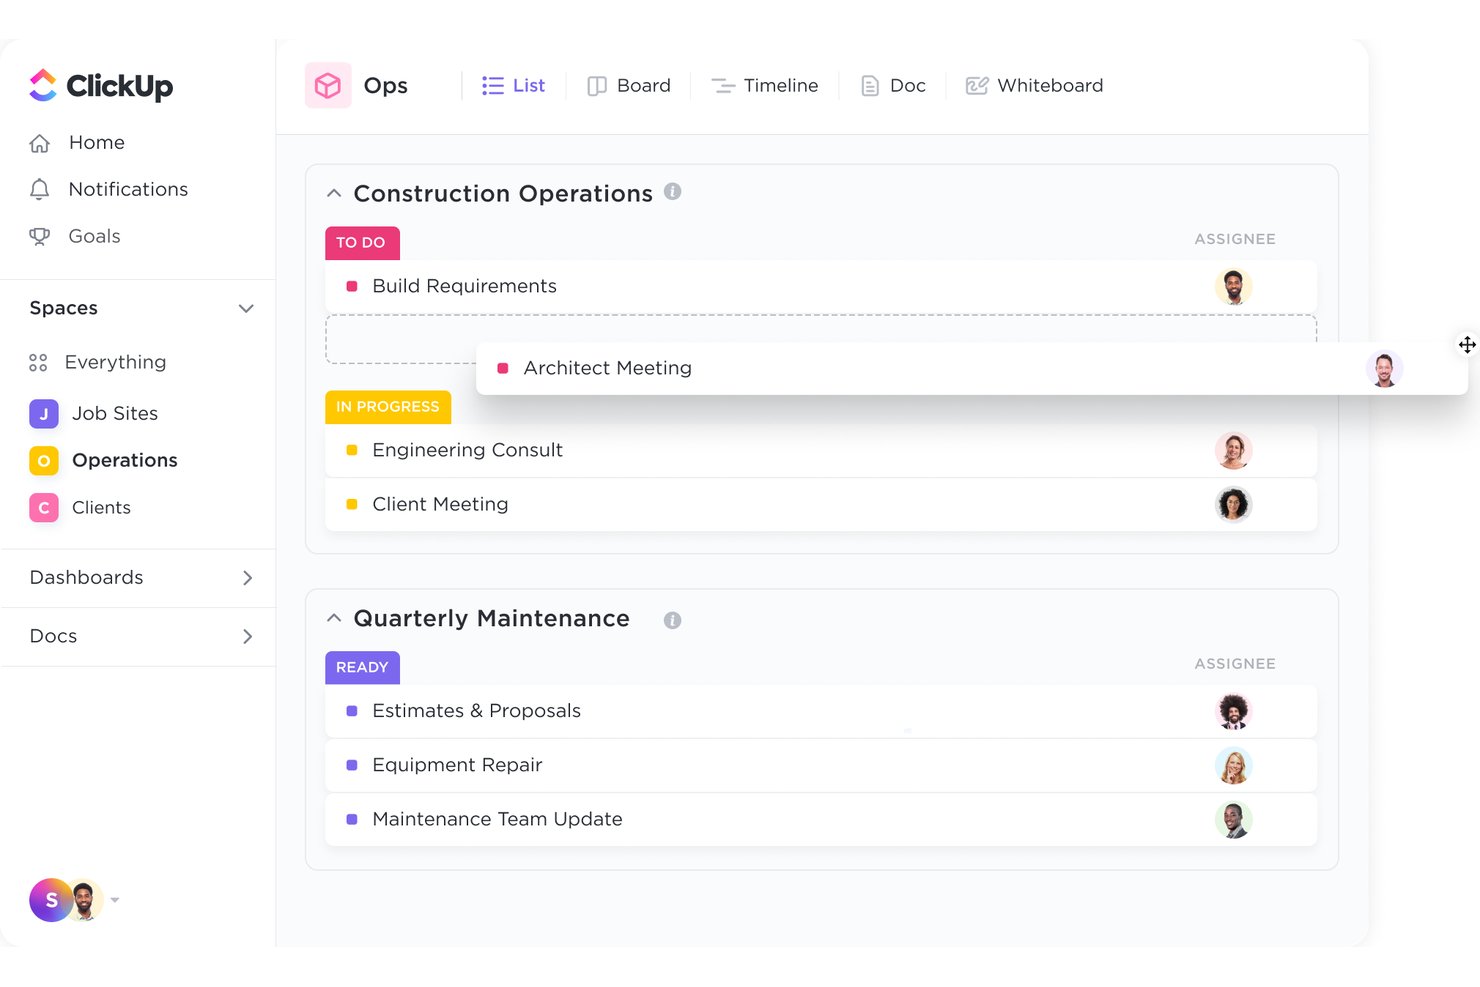This screenshot has height=987, width=1480.
Task: Click the TO DO status label
Action: coord(362,243)
